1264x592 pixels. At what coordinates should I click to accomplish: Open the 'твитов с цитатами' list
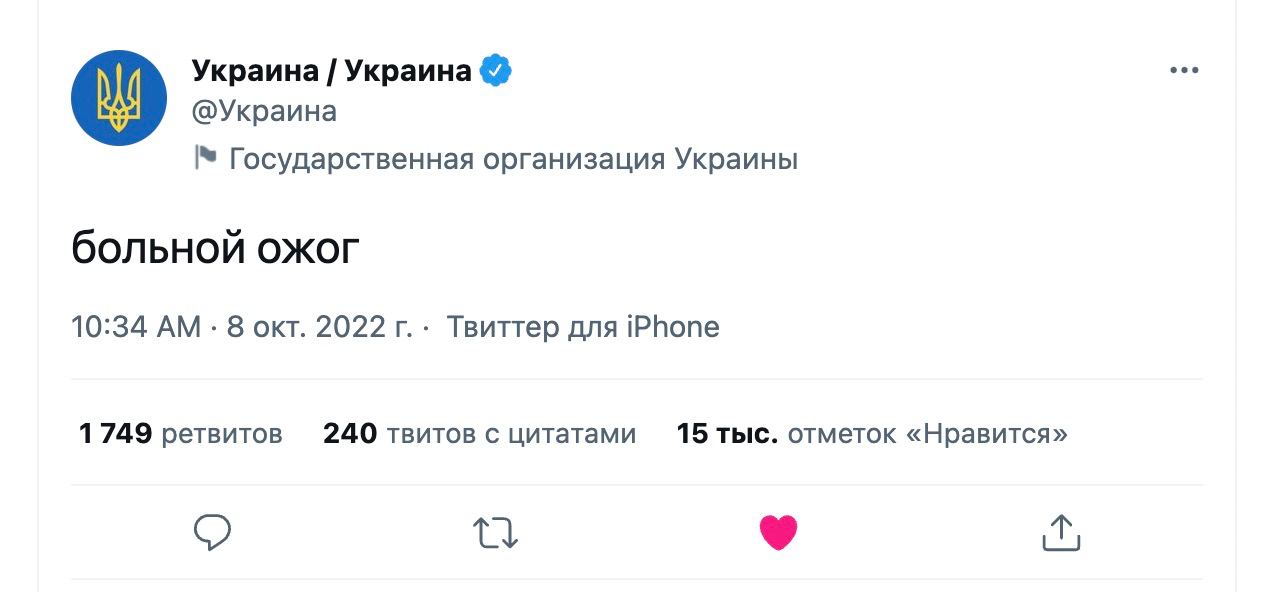[x=510, y=434]
